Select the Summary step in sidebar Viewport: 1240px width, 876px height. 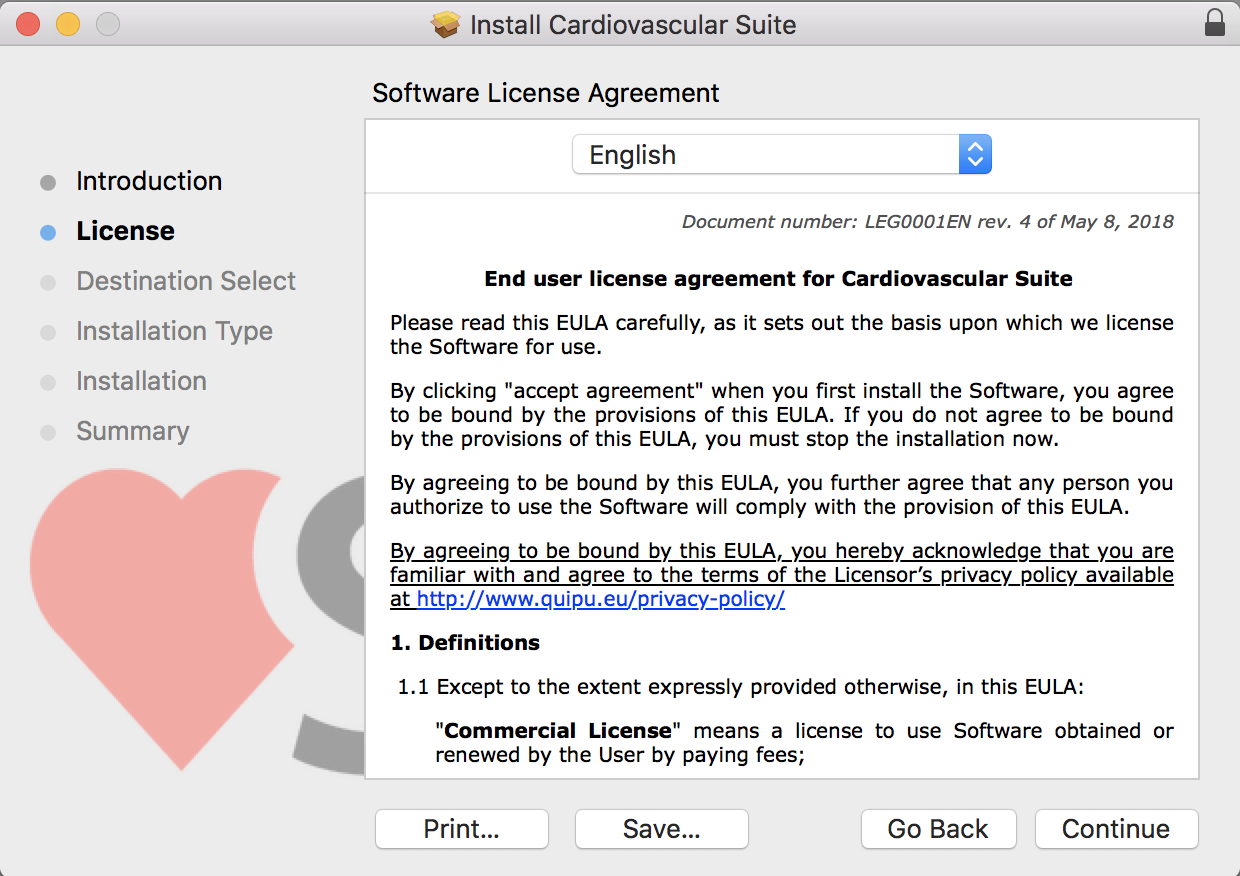(132, 431)
